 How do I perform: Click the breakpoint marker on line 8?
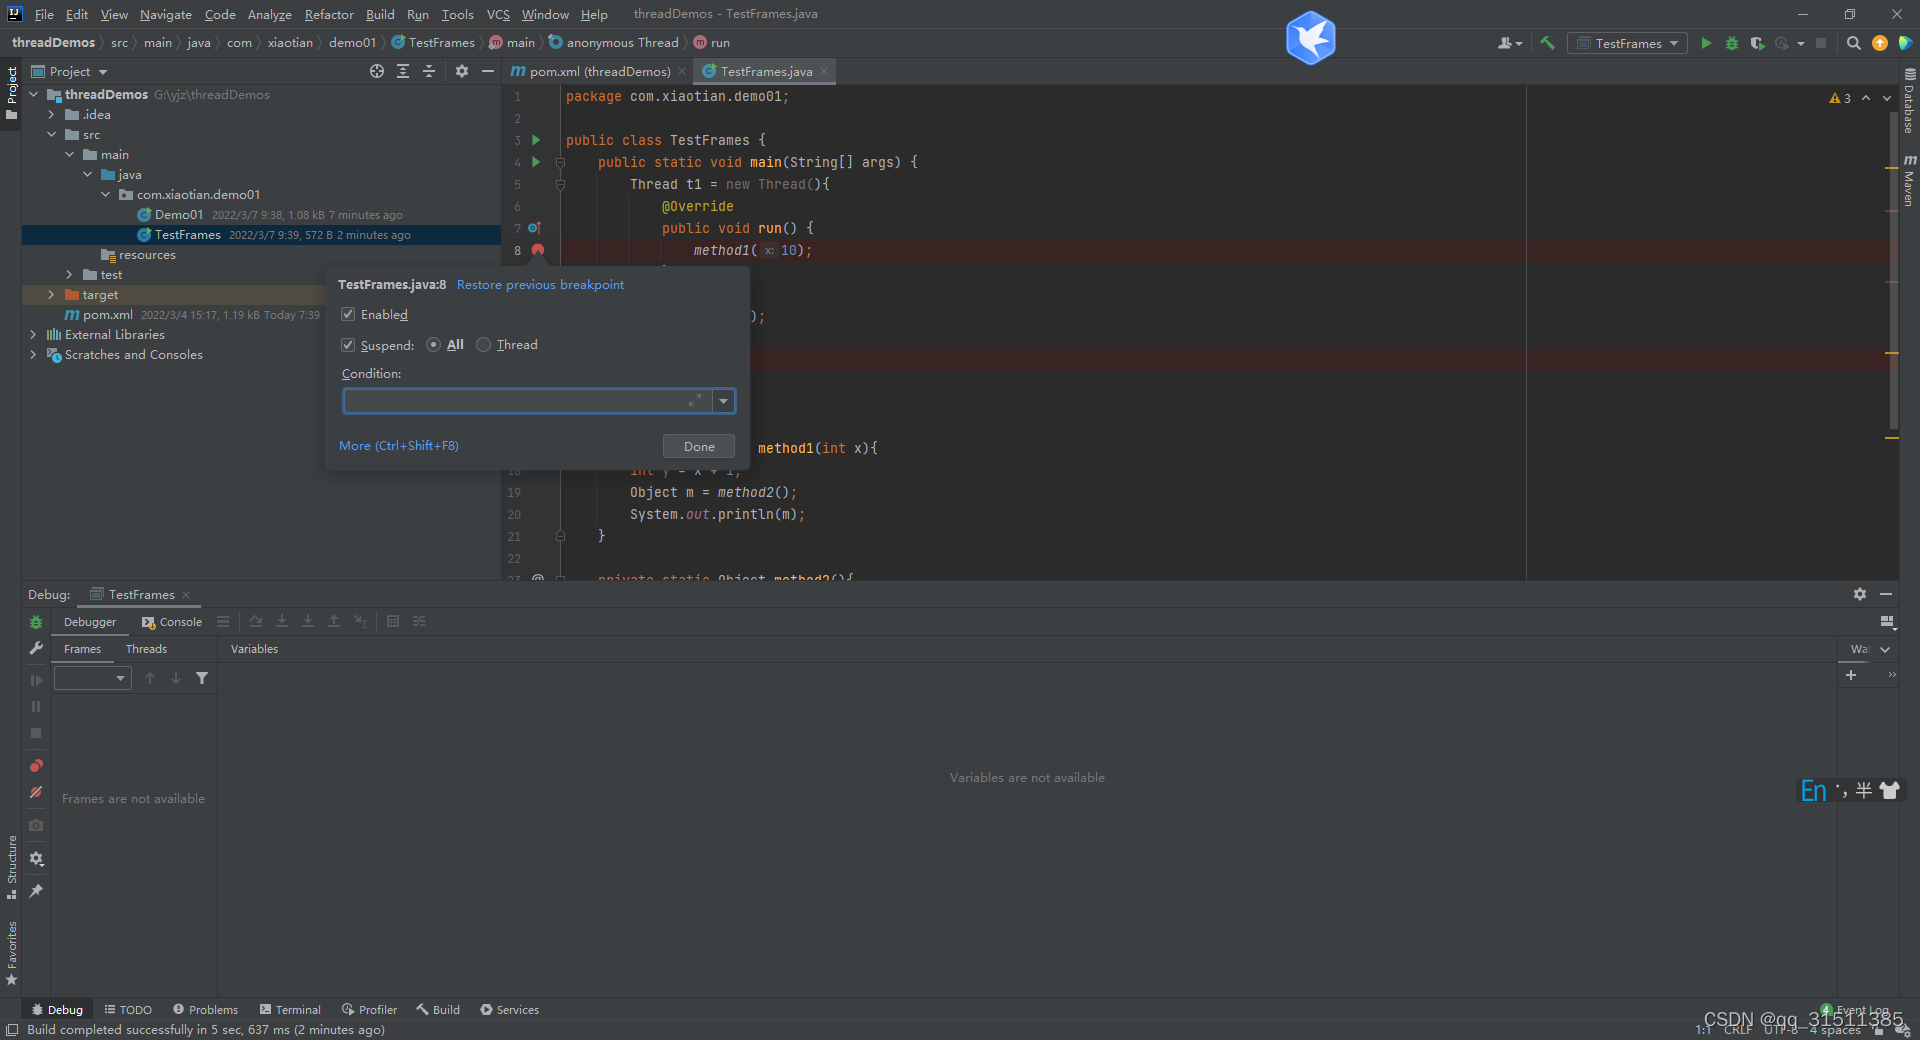click(538, 250)
